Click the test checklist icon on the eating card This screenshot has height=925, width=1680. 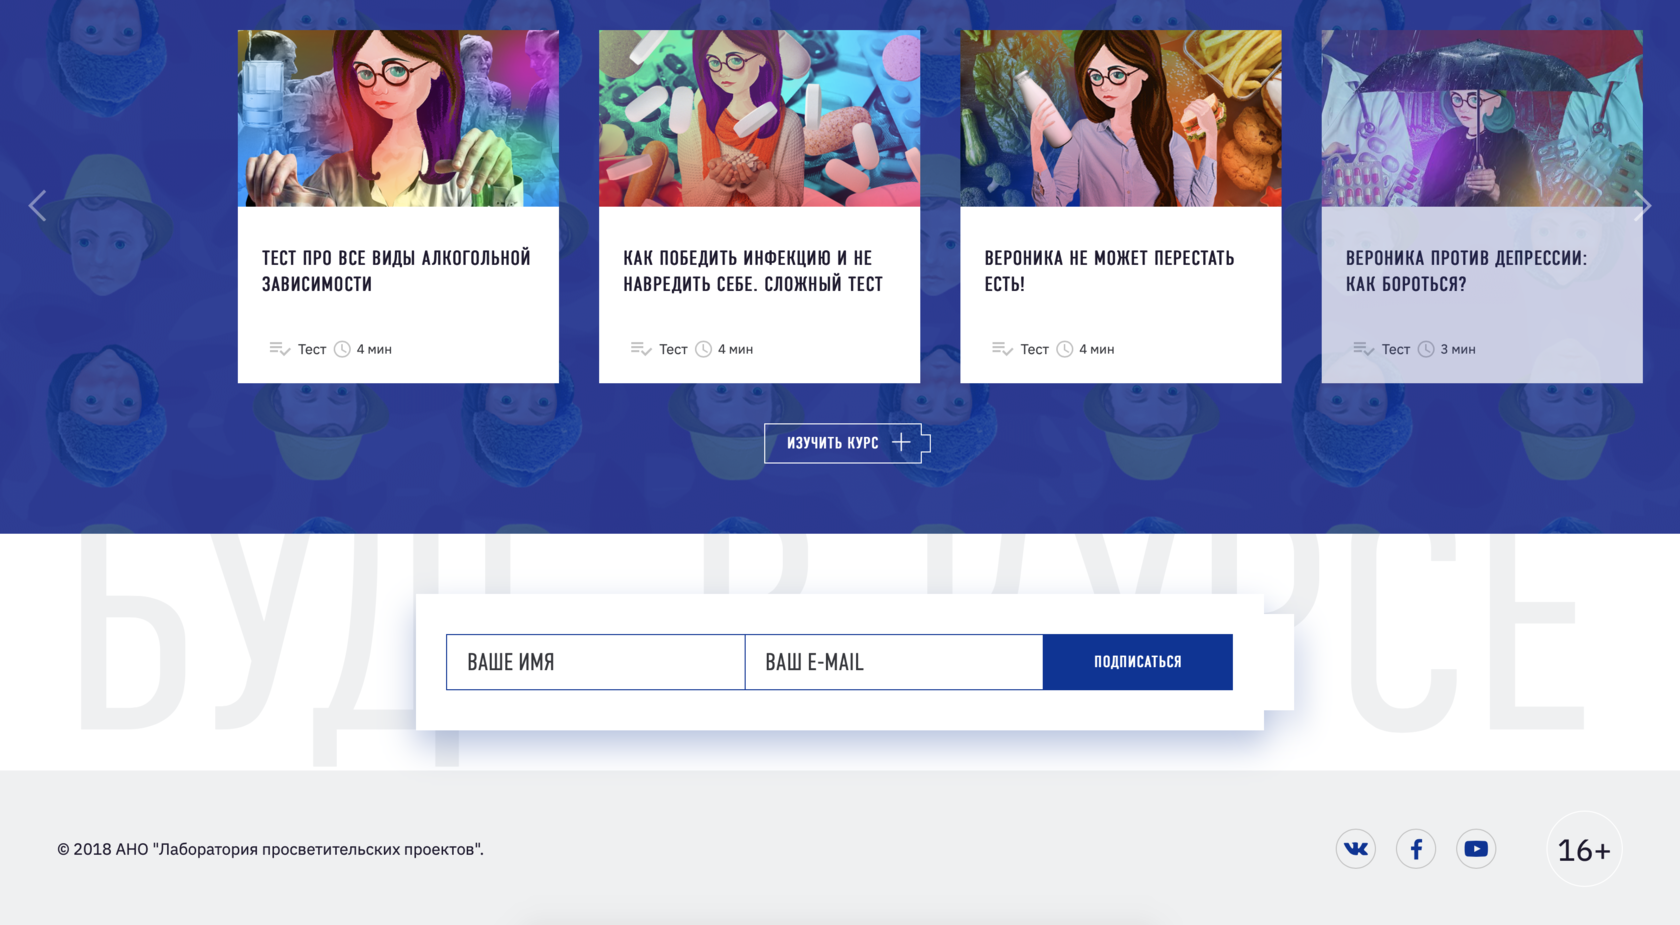pyautogui.click(x=1002, y=349)
